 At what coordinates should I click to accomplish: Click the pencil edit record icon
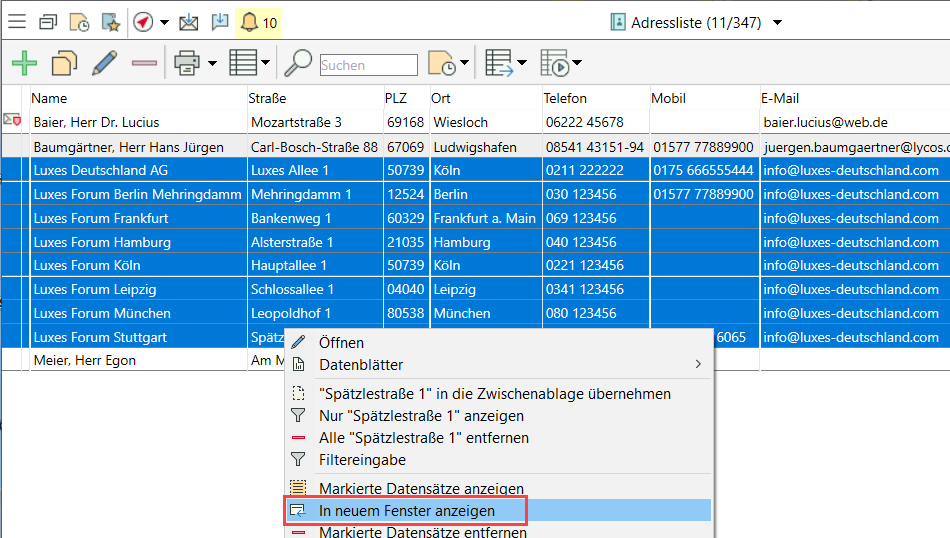tap(104, 64)
